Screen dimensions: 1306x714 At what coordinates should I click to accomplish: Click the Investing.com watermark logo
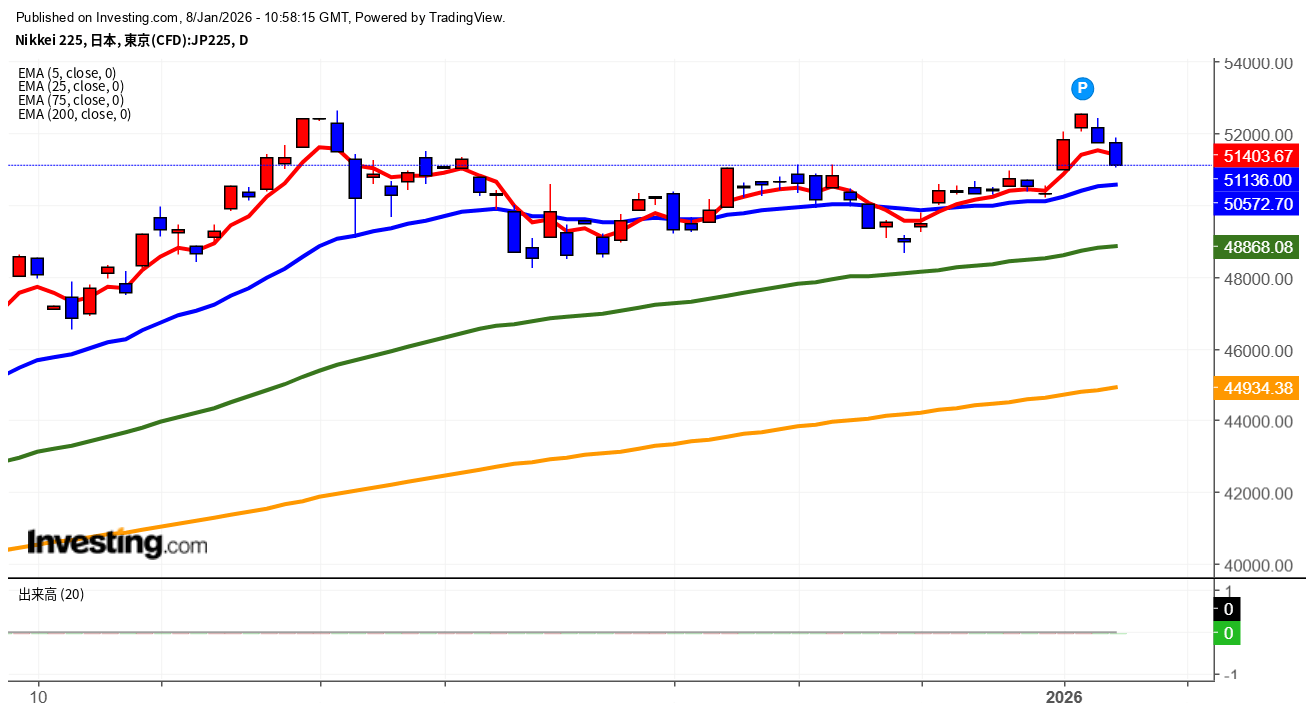(117, 543)
